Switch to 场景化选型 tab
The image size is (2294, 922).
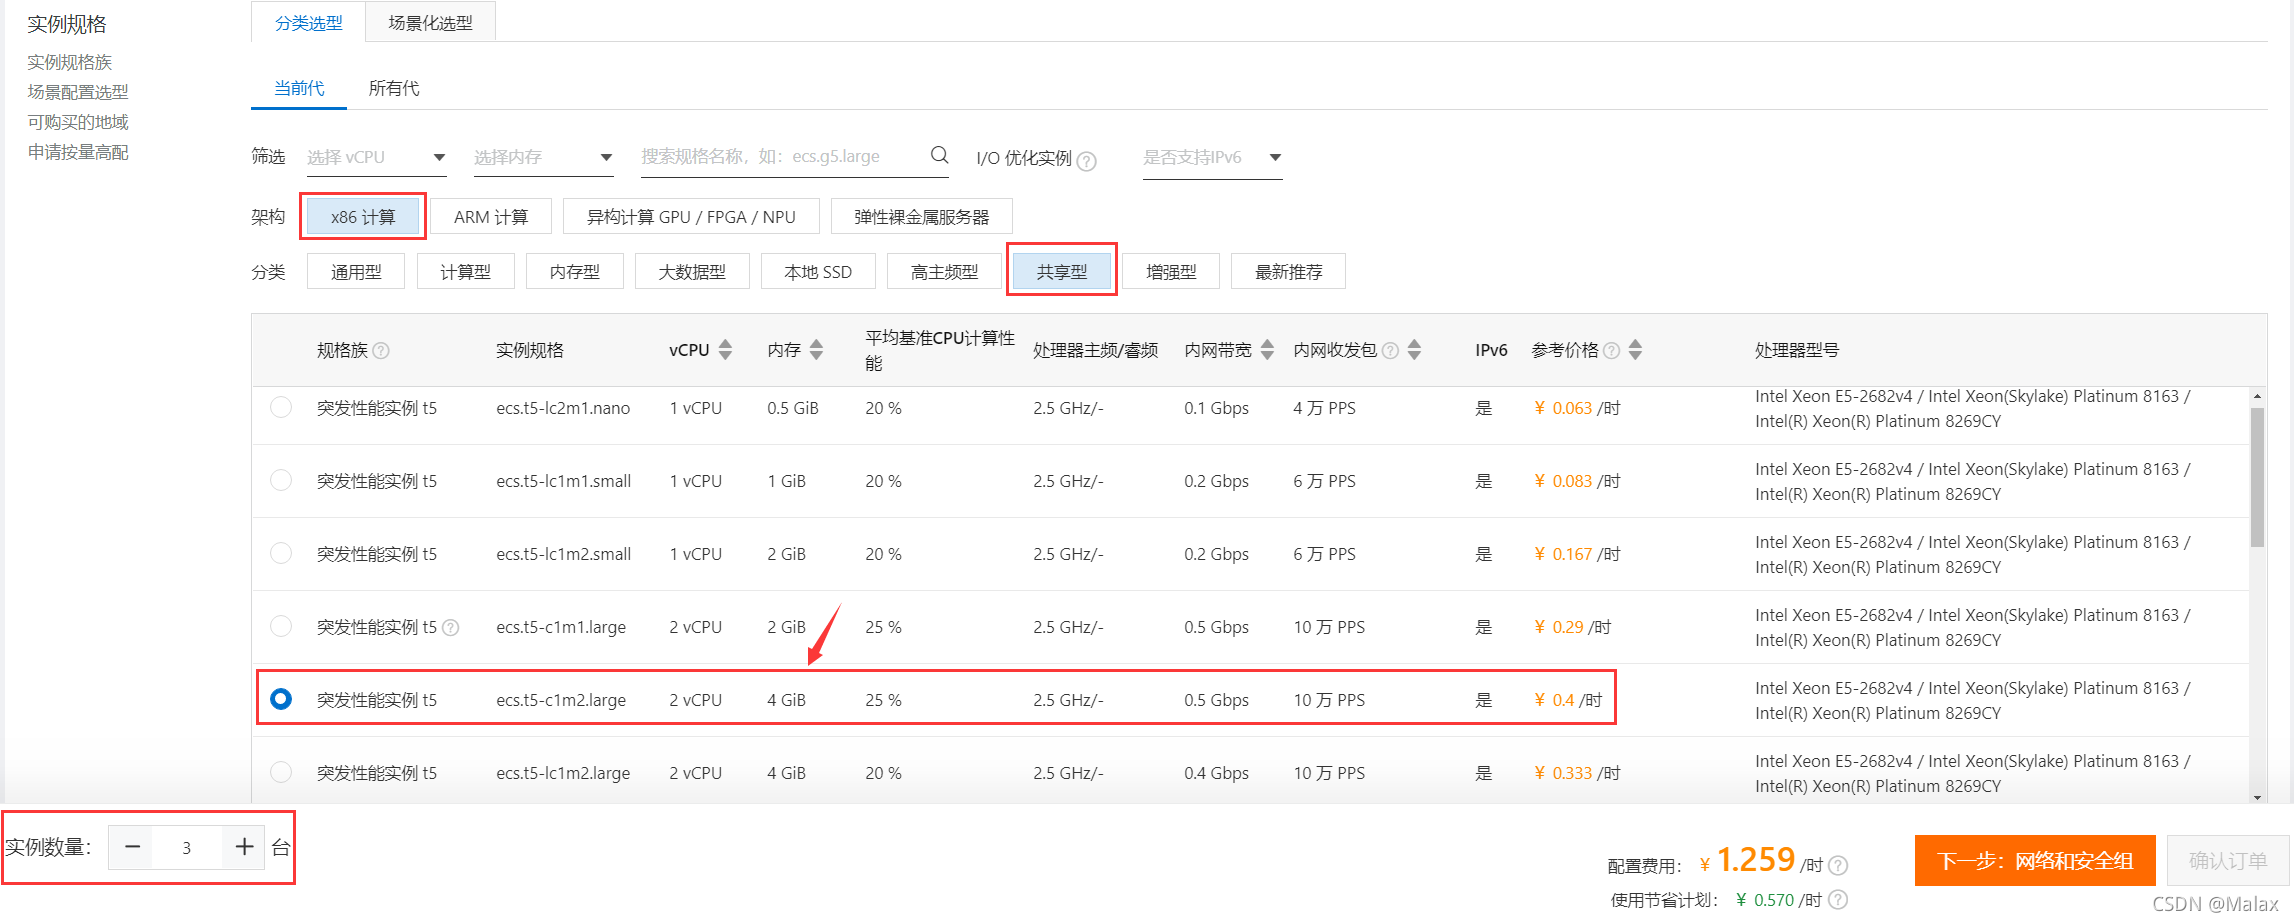click(430, 22)
